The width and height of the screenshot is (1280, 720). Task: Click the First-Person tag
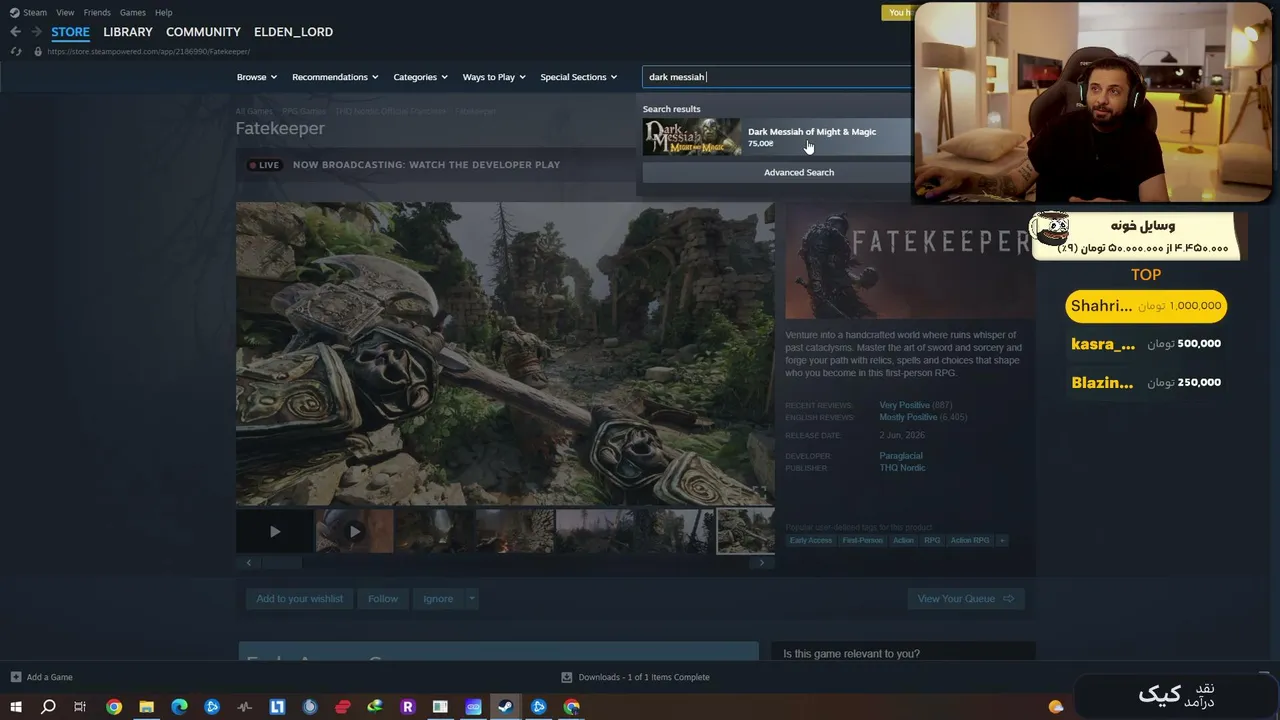[863, 541]
